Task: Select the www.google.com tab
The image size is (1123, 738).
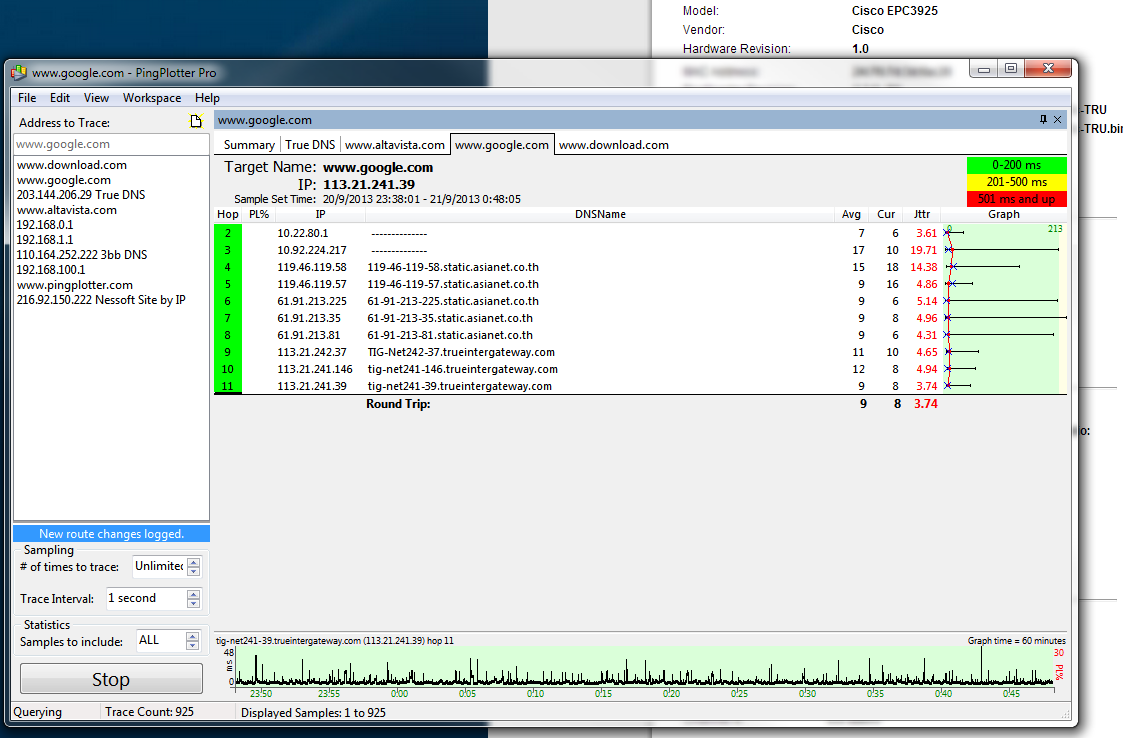Action: [502, 145]
